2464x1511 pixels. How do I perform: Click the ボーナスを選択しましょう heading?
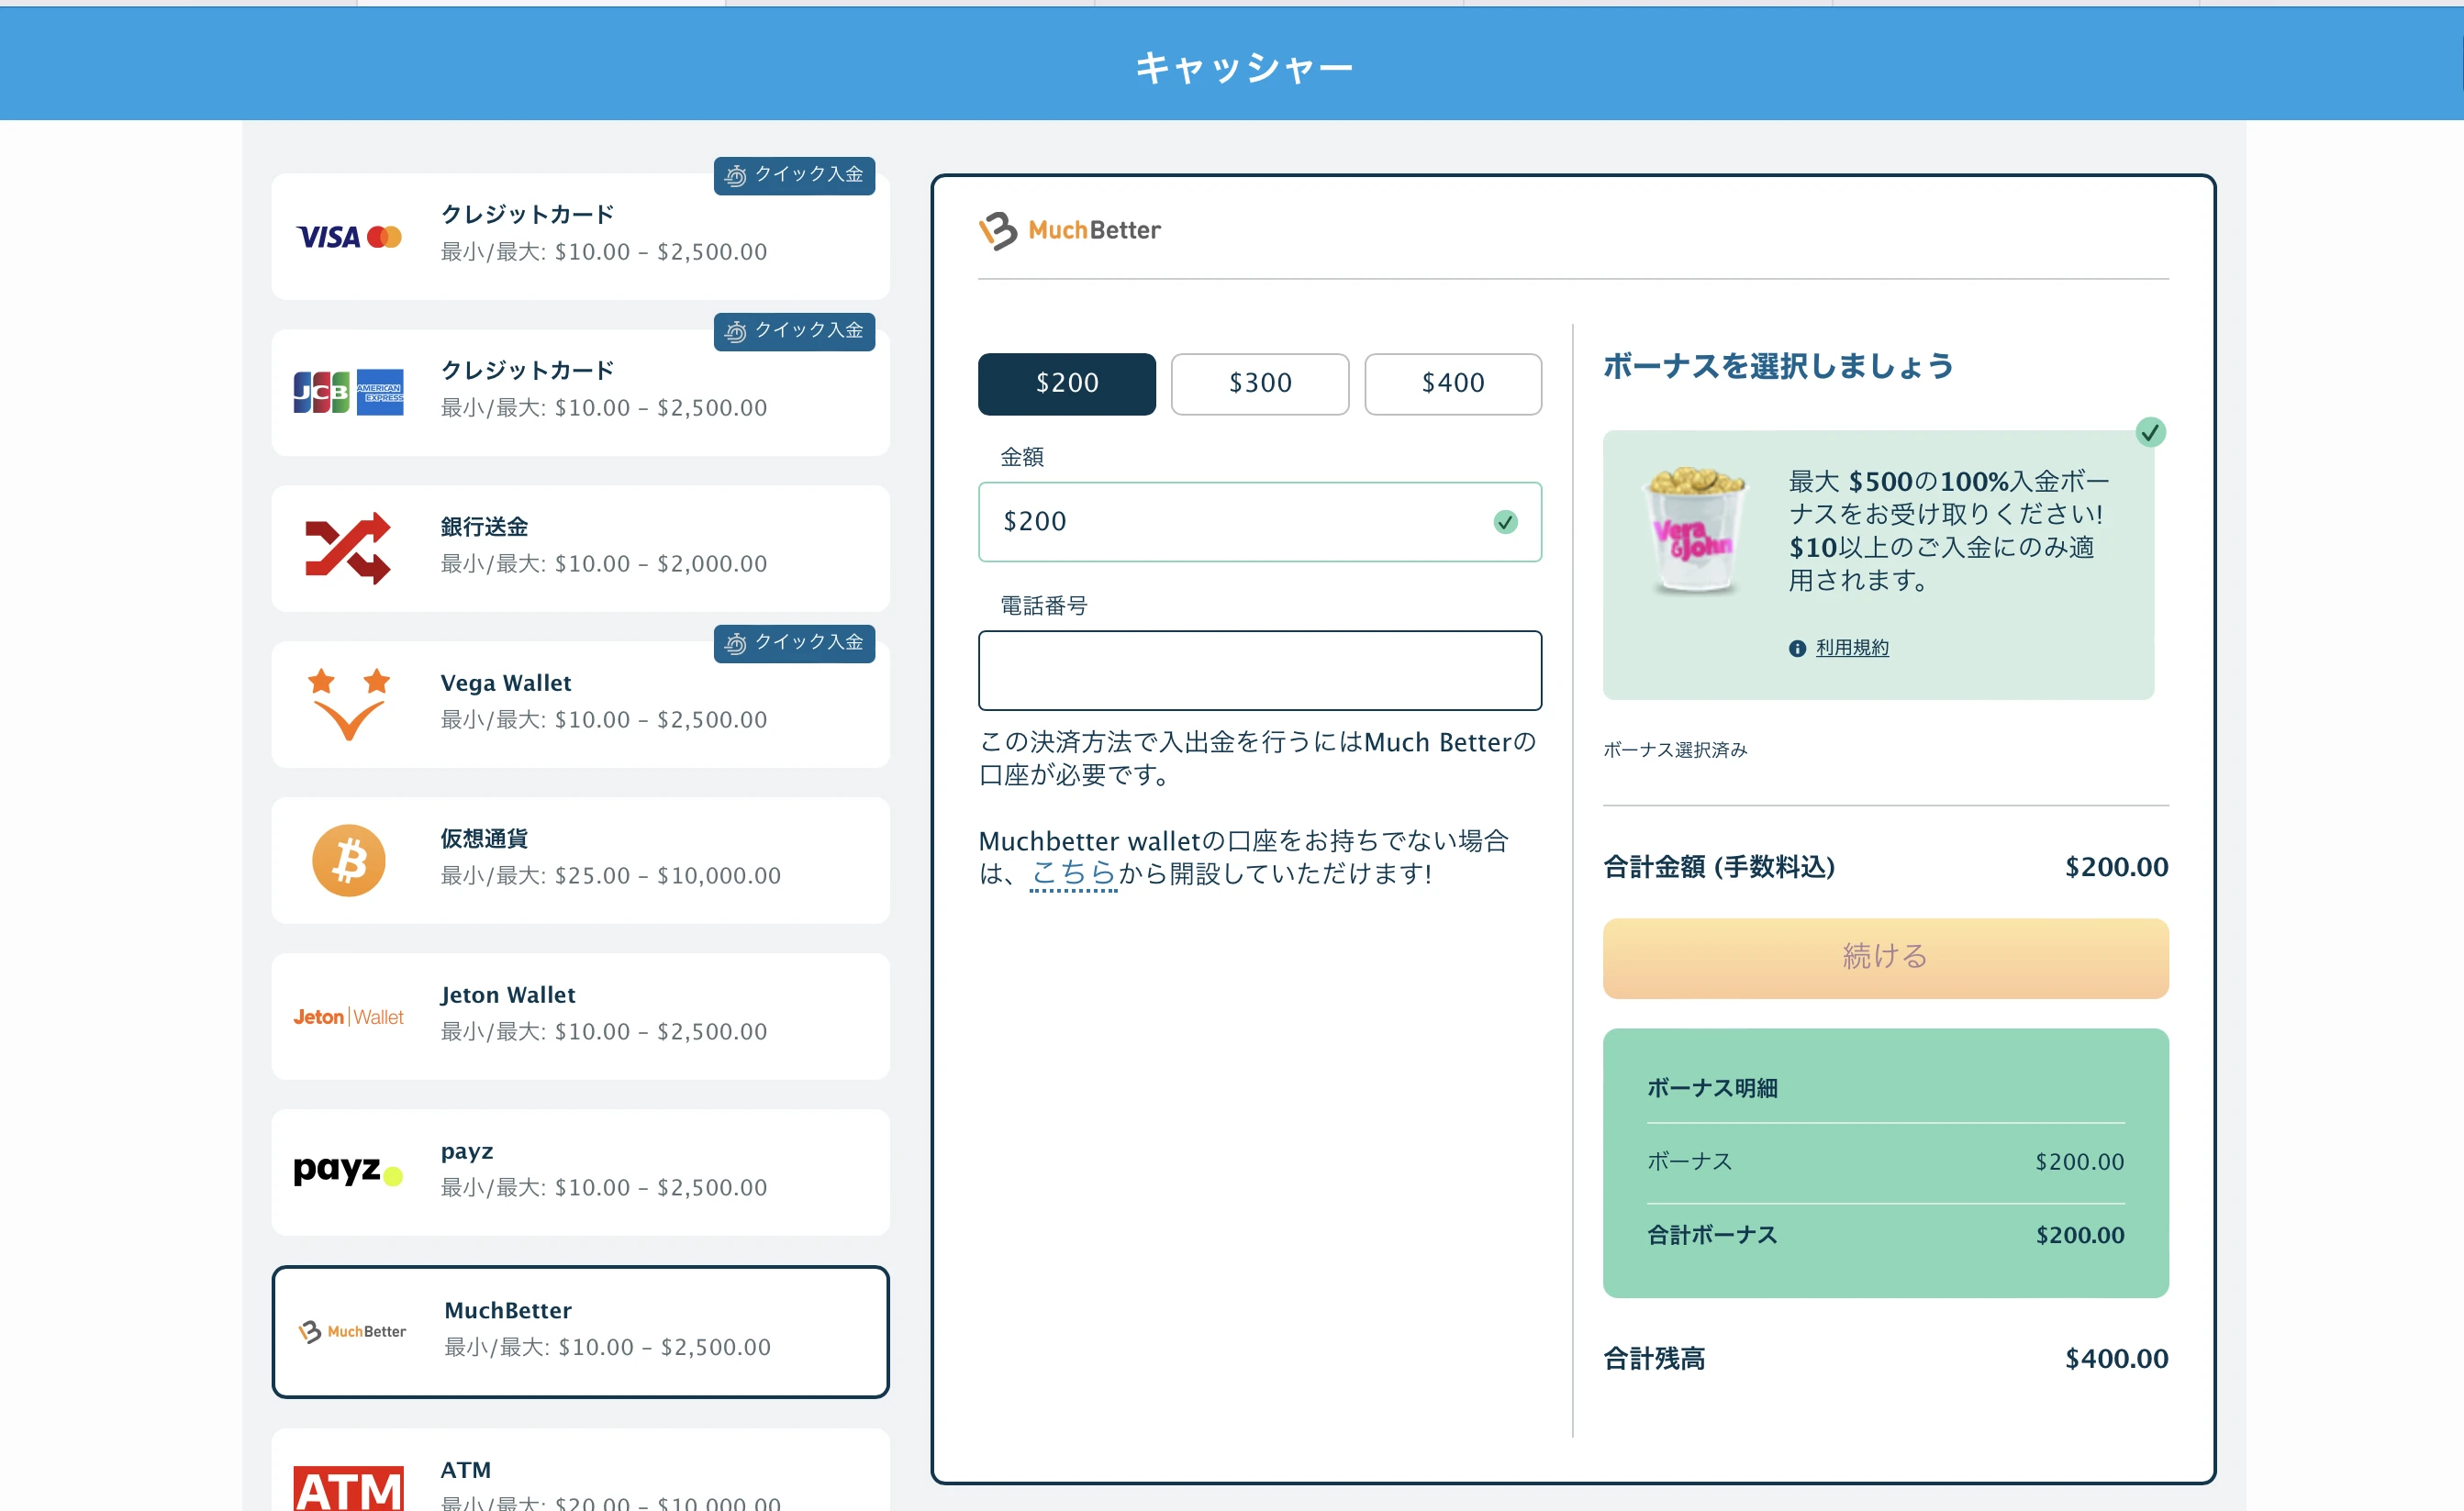[1778, 366]
